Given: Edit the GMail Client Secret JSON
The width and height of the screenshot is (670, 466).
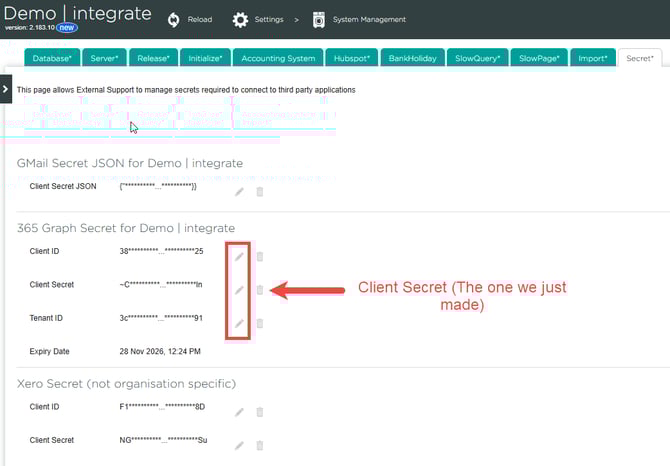Looking at the screenshot, I should (239, 191).
